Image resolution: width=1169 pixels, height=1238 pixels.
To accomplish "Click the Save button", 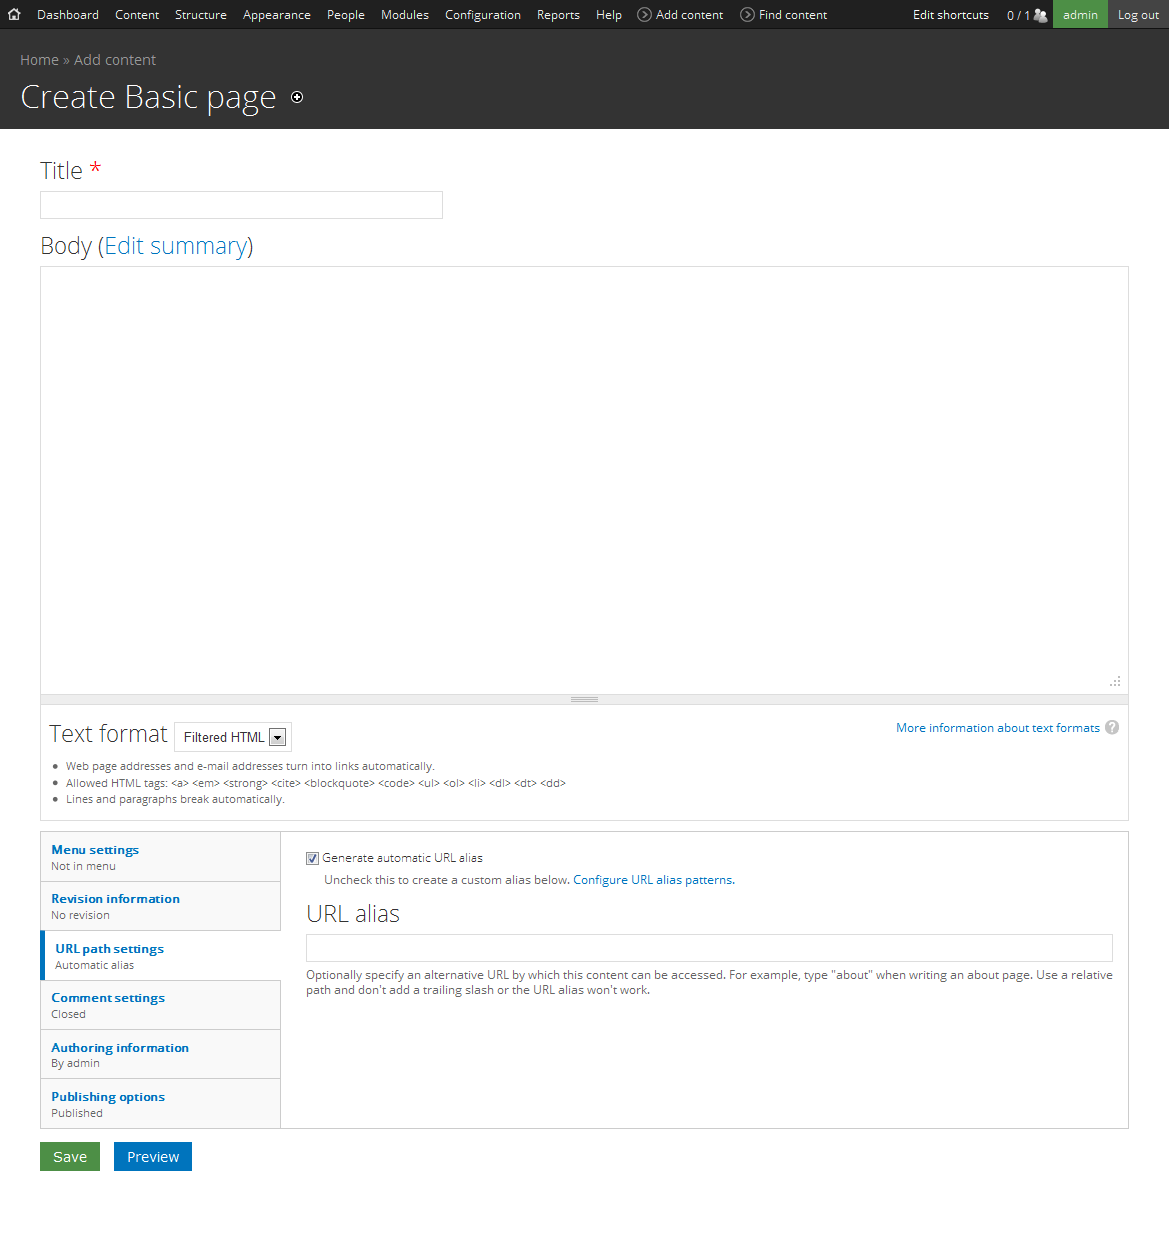I will pos(69,1156).
